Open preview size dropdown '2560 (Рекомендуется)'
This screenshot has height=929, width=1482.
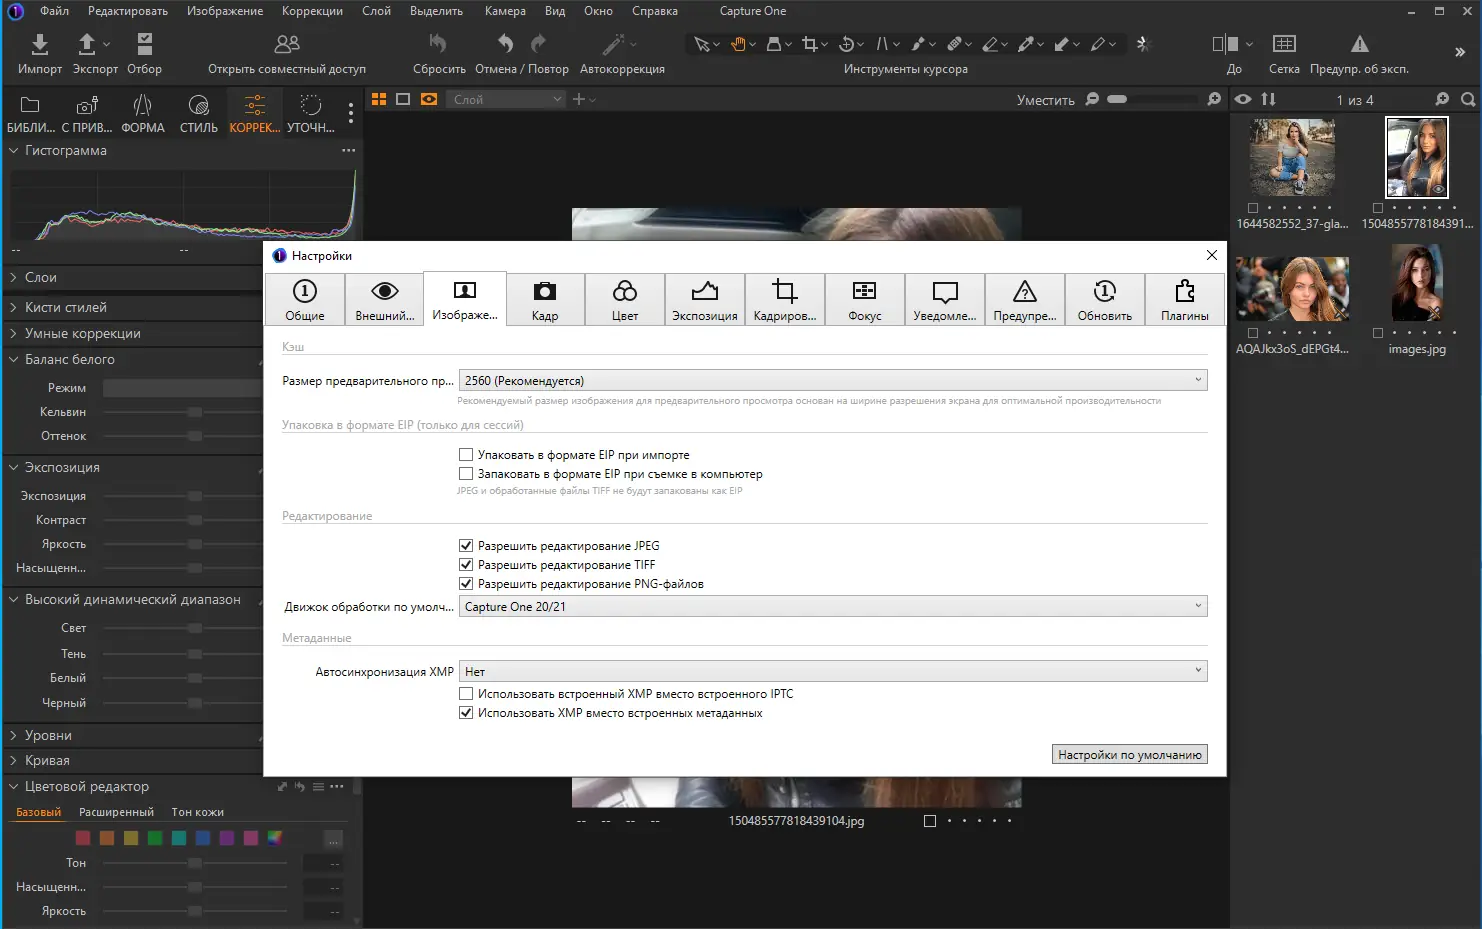pyautogui.click(x=833, y=381)
